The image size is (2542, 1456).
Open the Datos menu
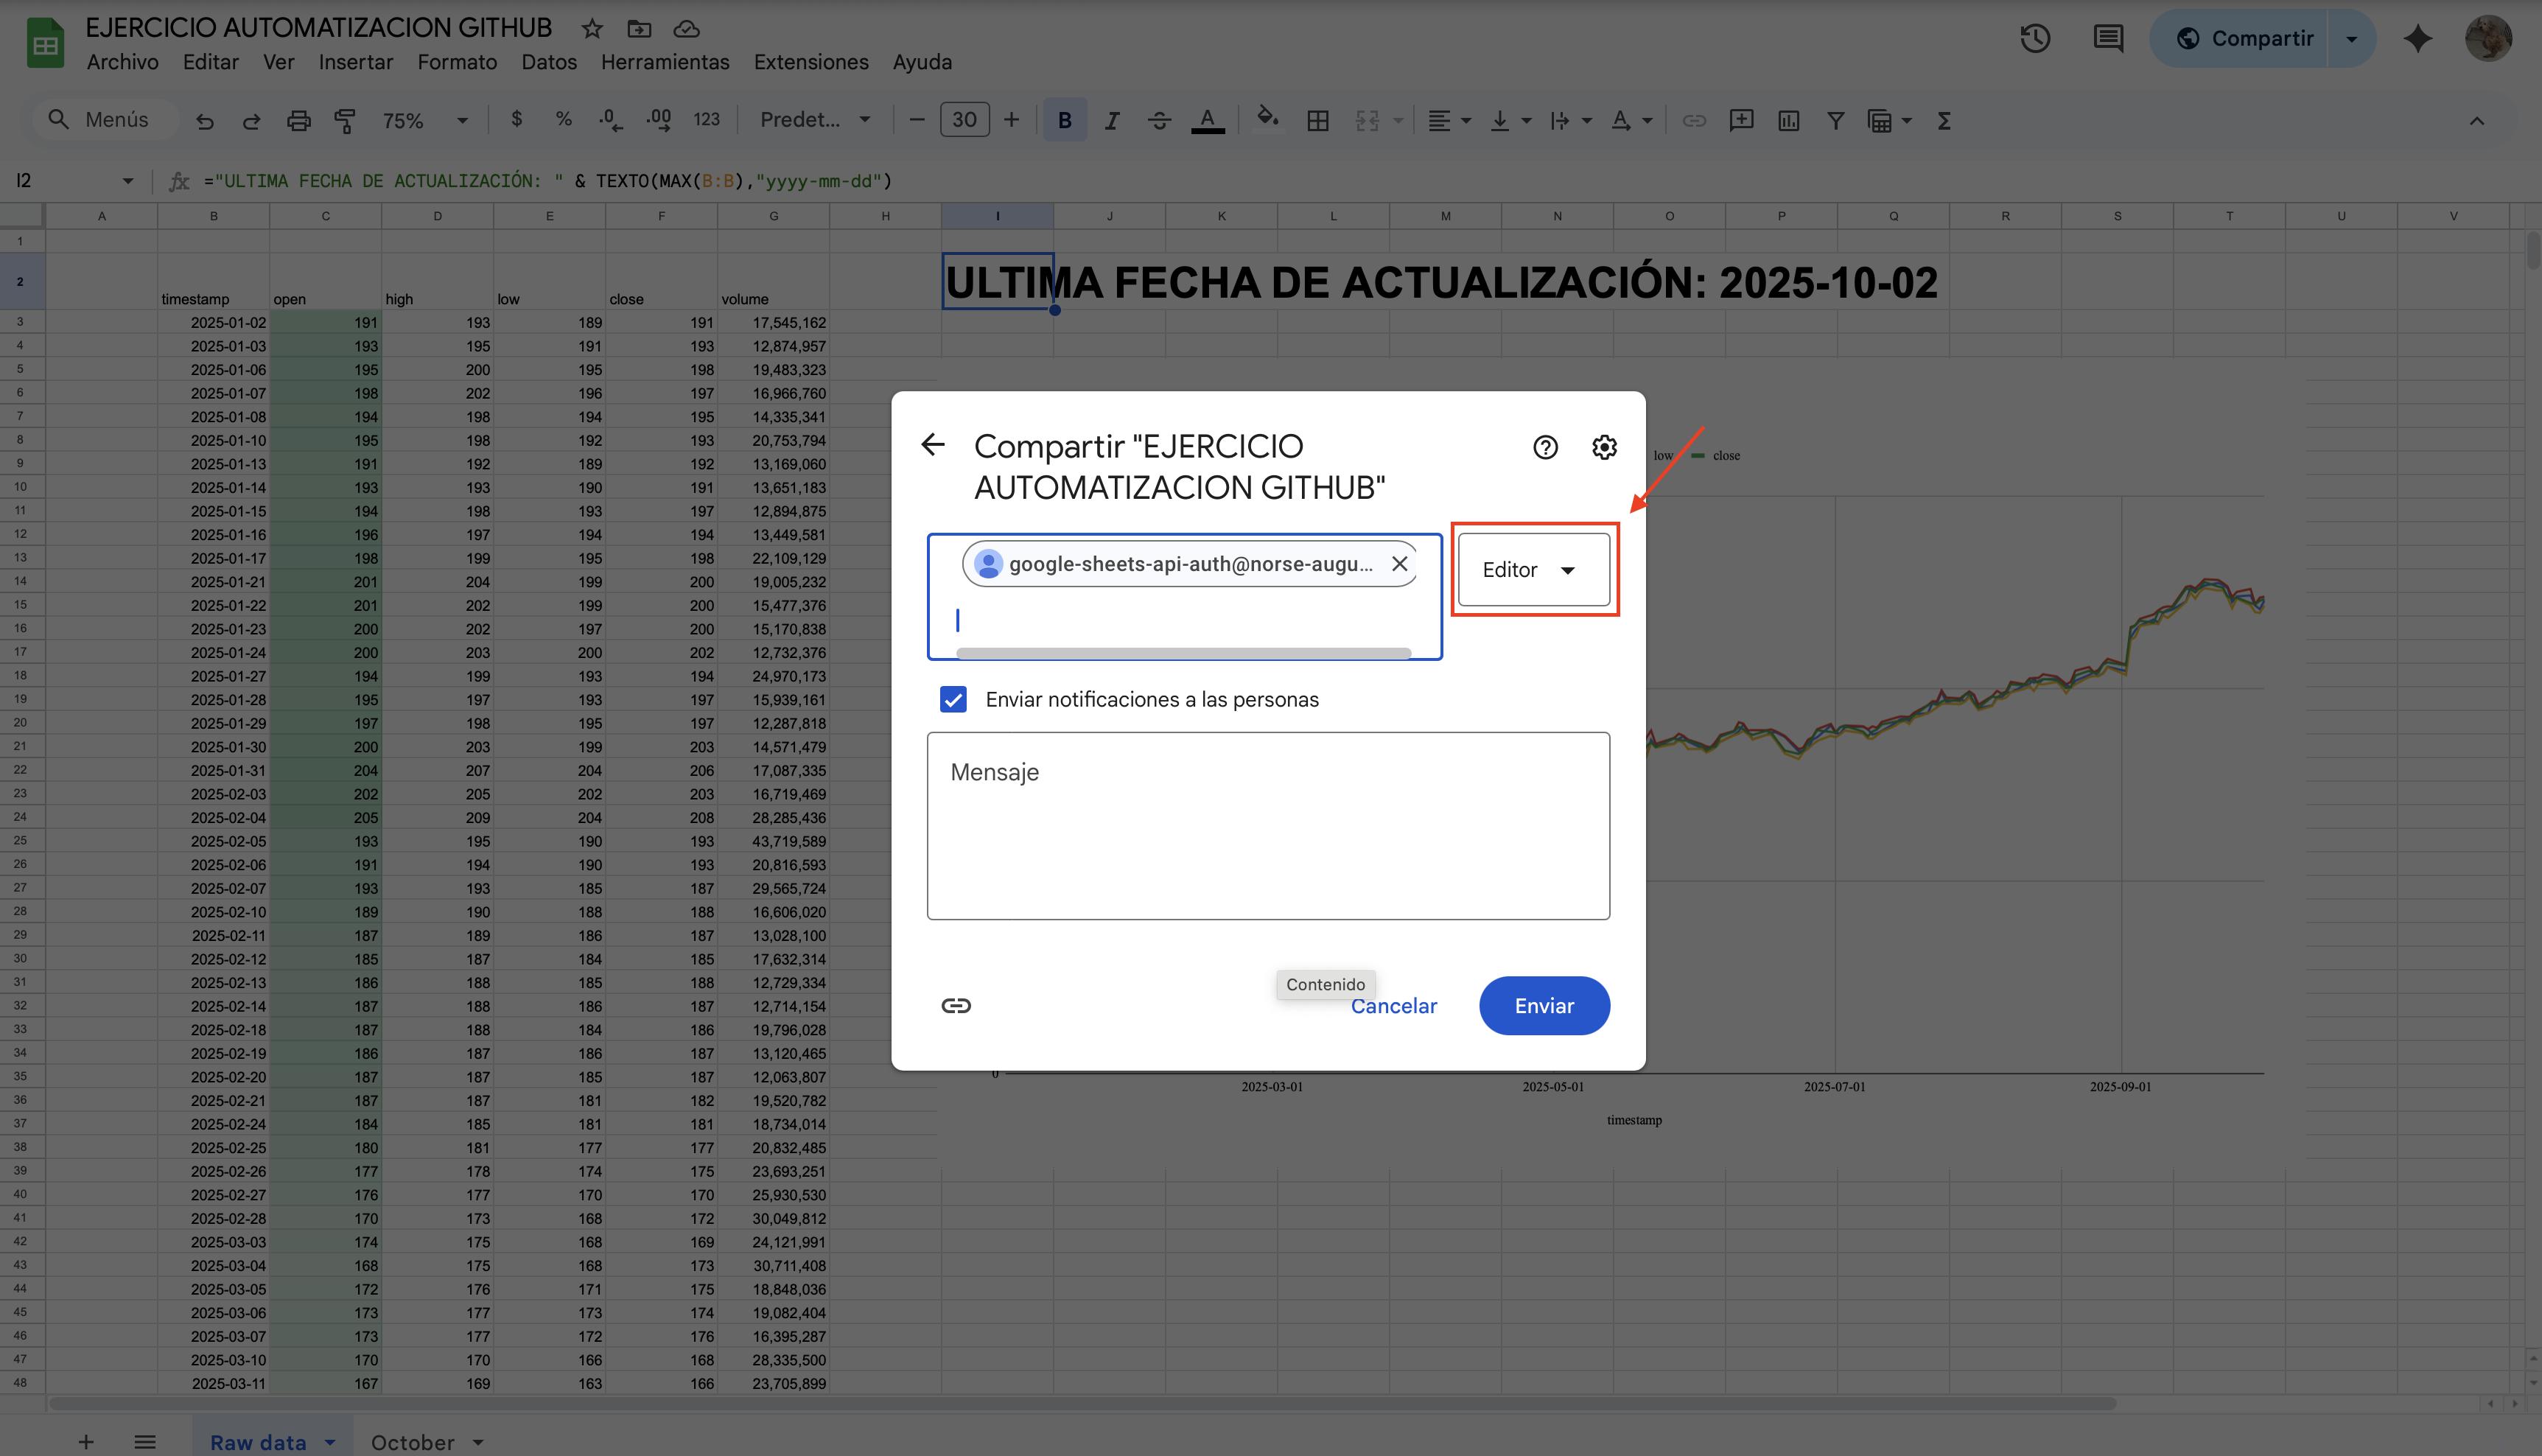(548, 62)
